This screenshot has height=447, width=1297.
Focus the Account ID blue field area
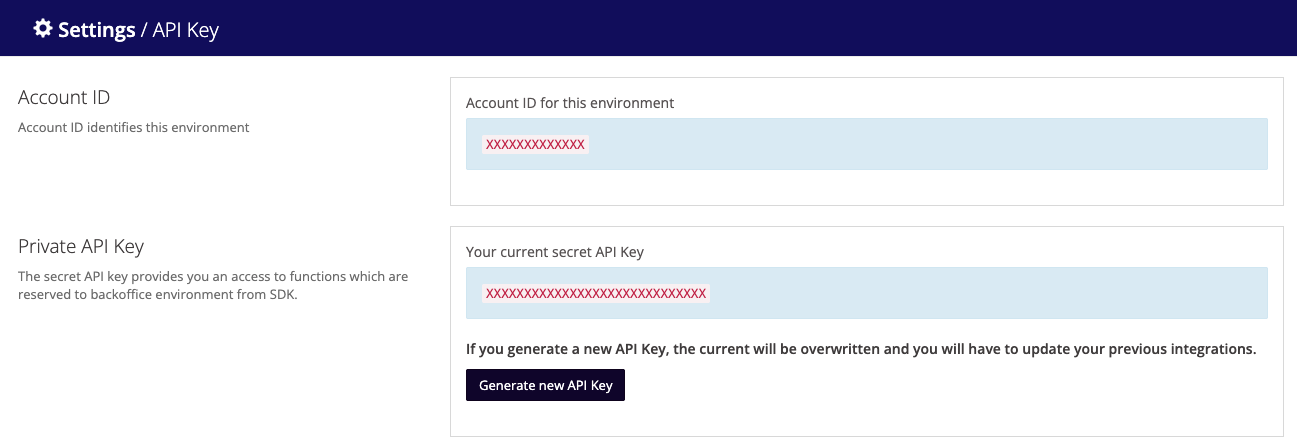tap(900, 144)
